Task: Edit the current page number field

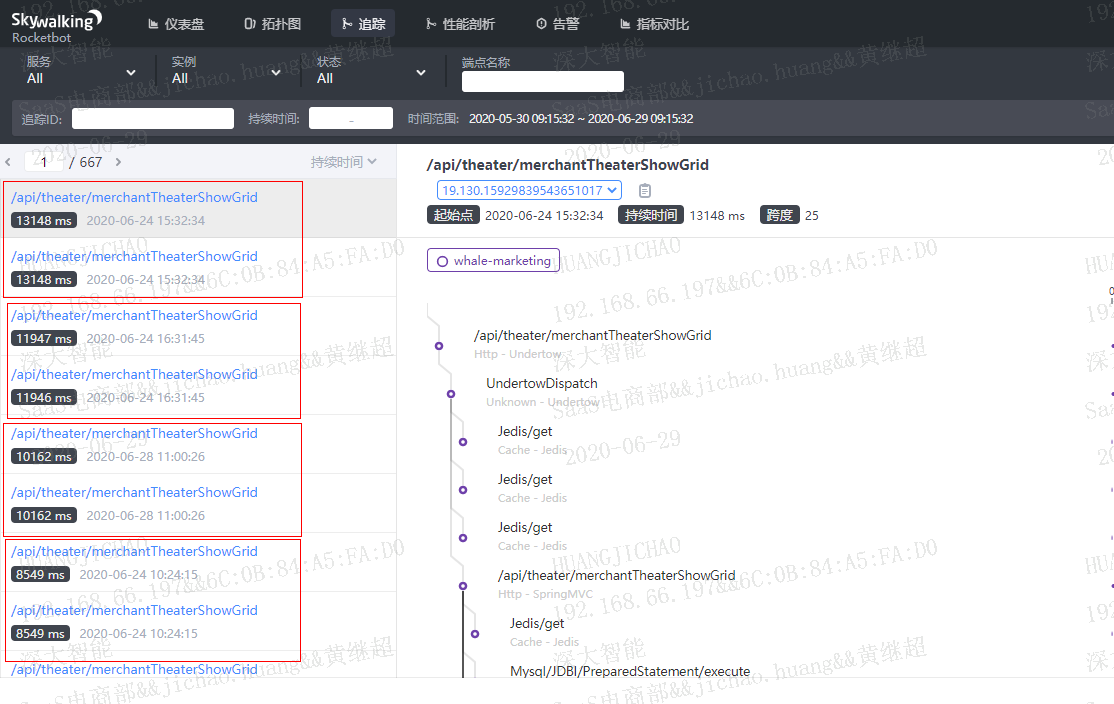Action: tap(44, 162)
